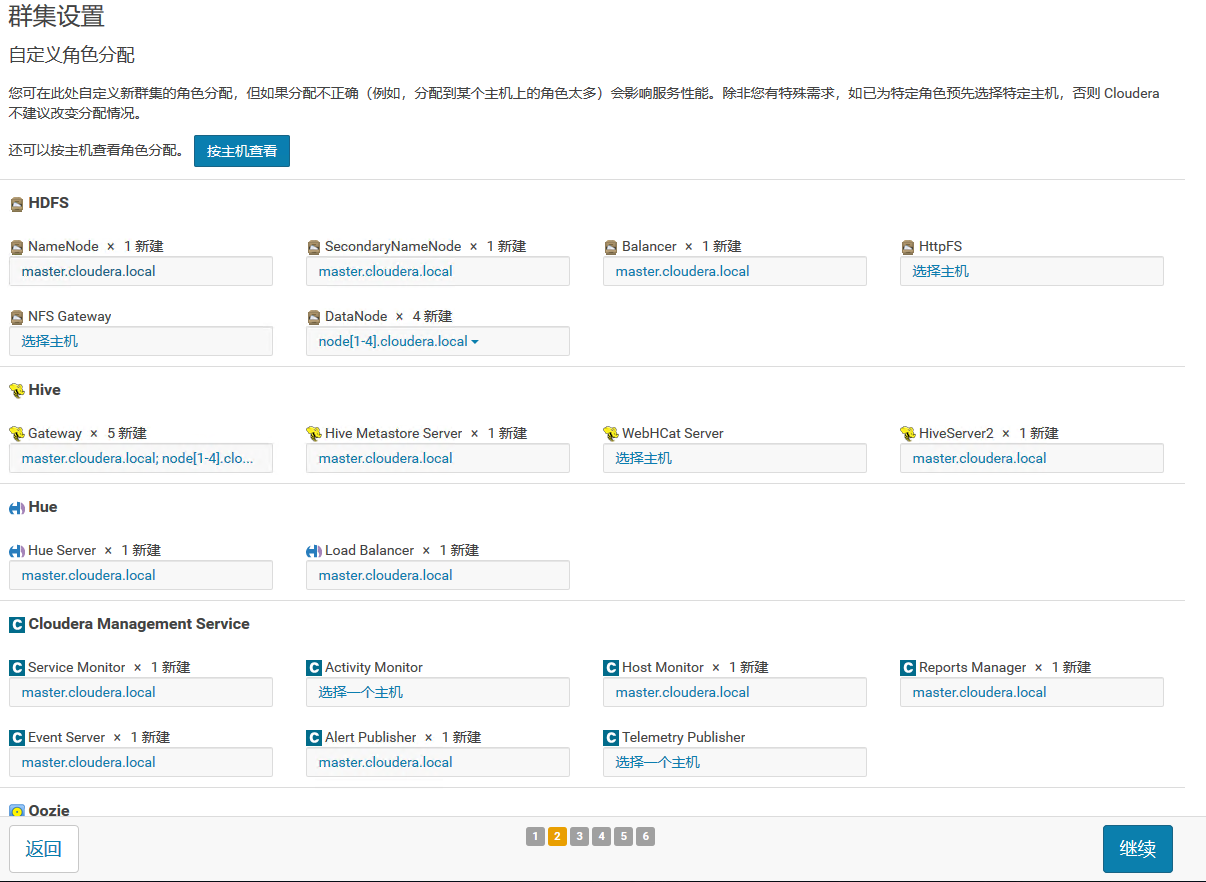Viewport: 1206px width, 882px height.
Task: Open the Host Monitor host field
Action: [x=735, y=692]
